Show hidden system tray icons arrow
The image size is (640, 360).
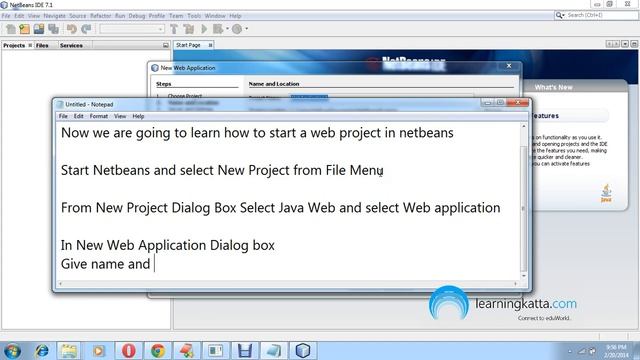(x=569, y=351)
